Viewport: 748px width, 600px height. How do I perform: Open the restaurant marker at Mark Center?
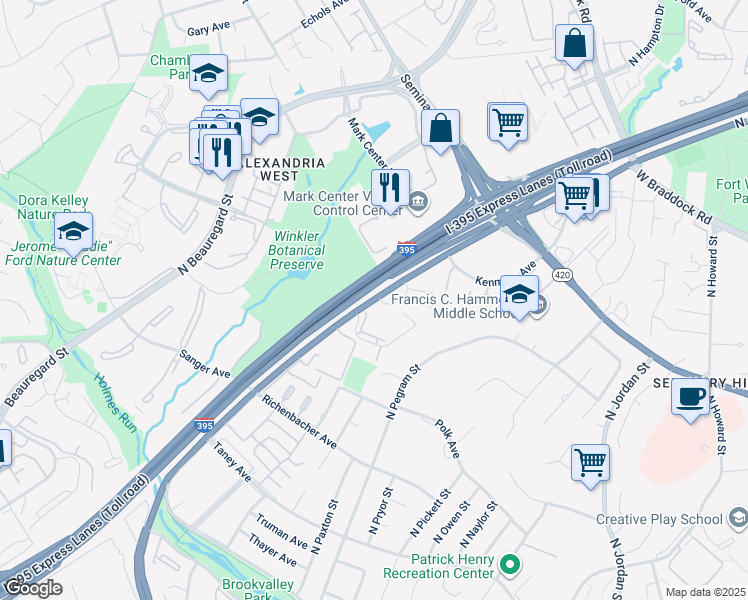(390, 189)
